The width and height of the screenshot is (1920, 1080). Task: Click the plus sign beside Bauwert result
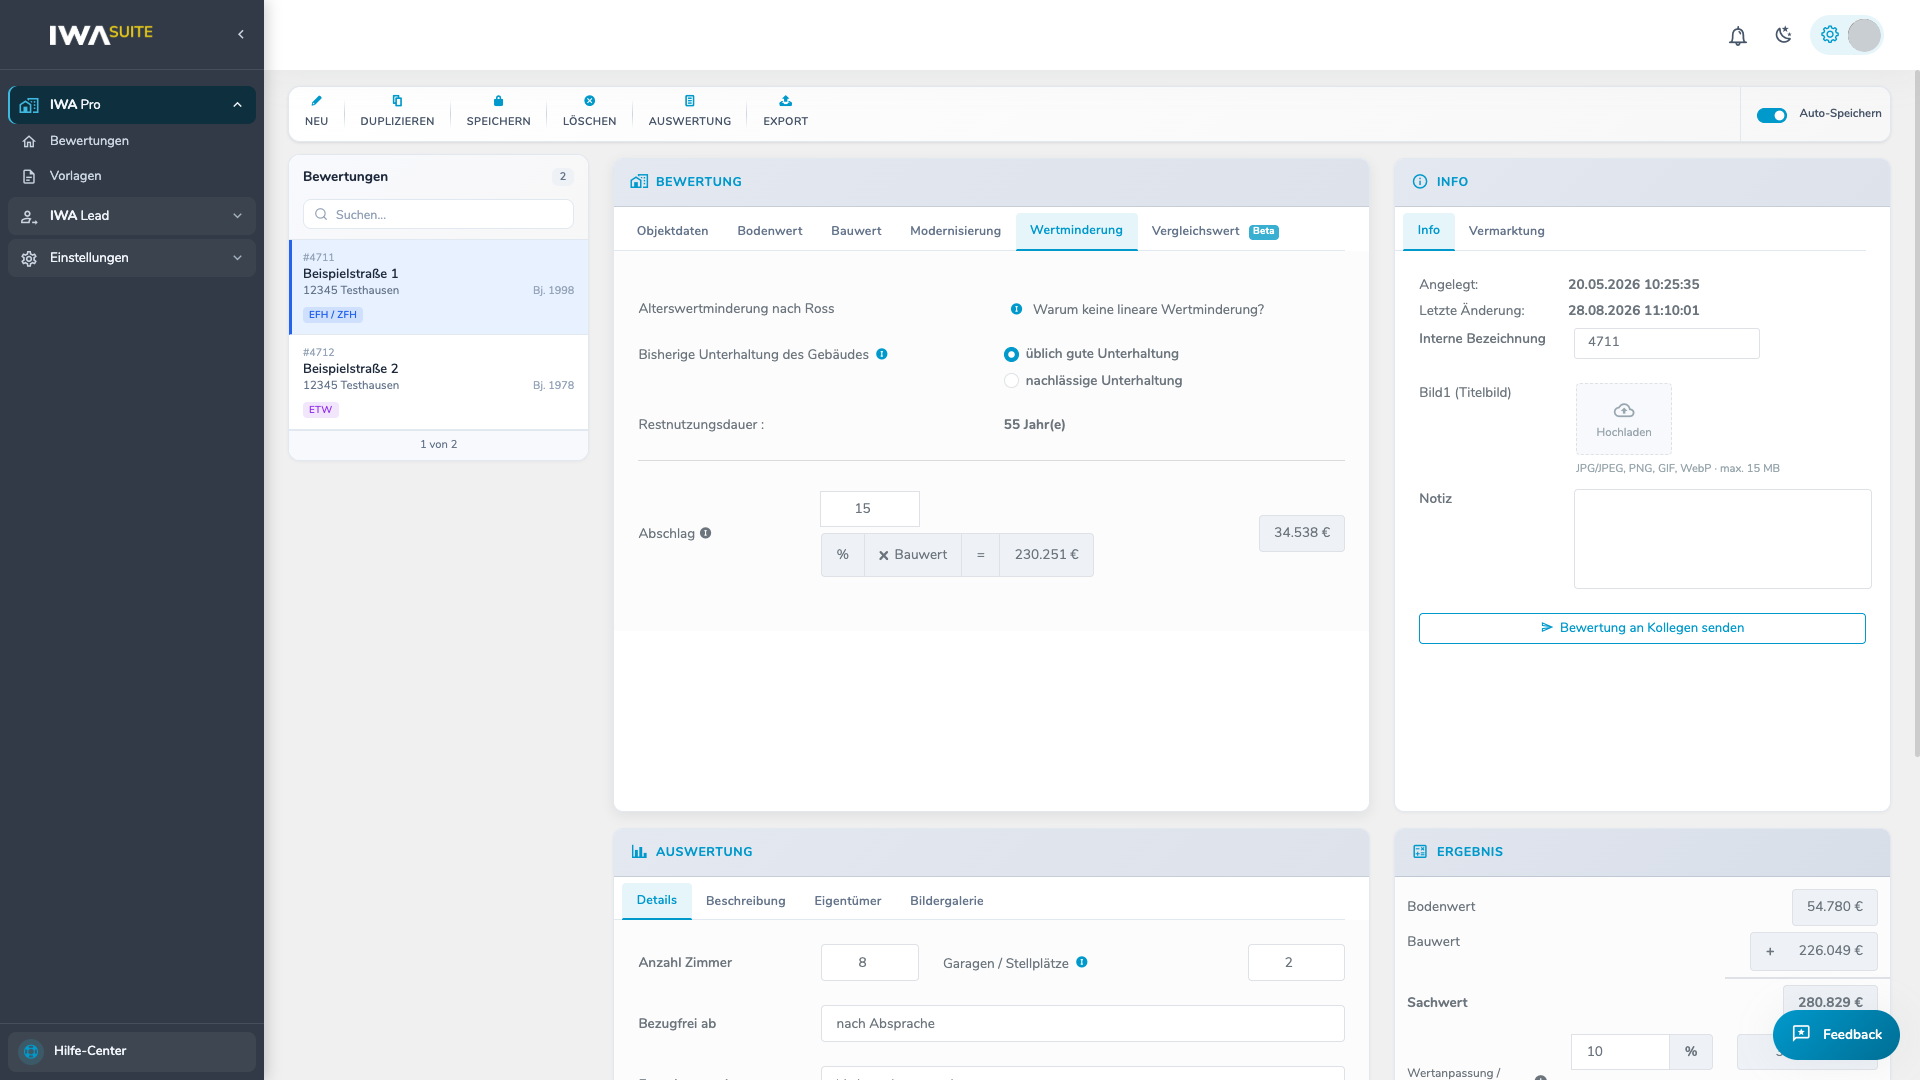(1770, 951)
